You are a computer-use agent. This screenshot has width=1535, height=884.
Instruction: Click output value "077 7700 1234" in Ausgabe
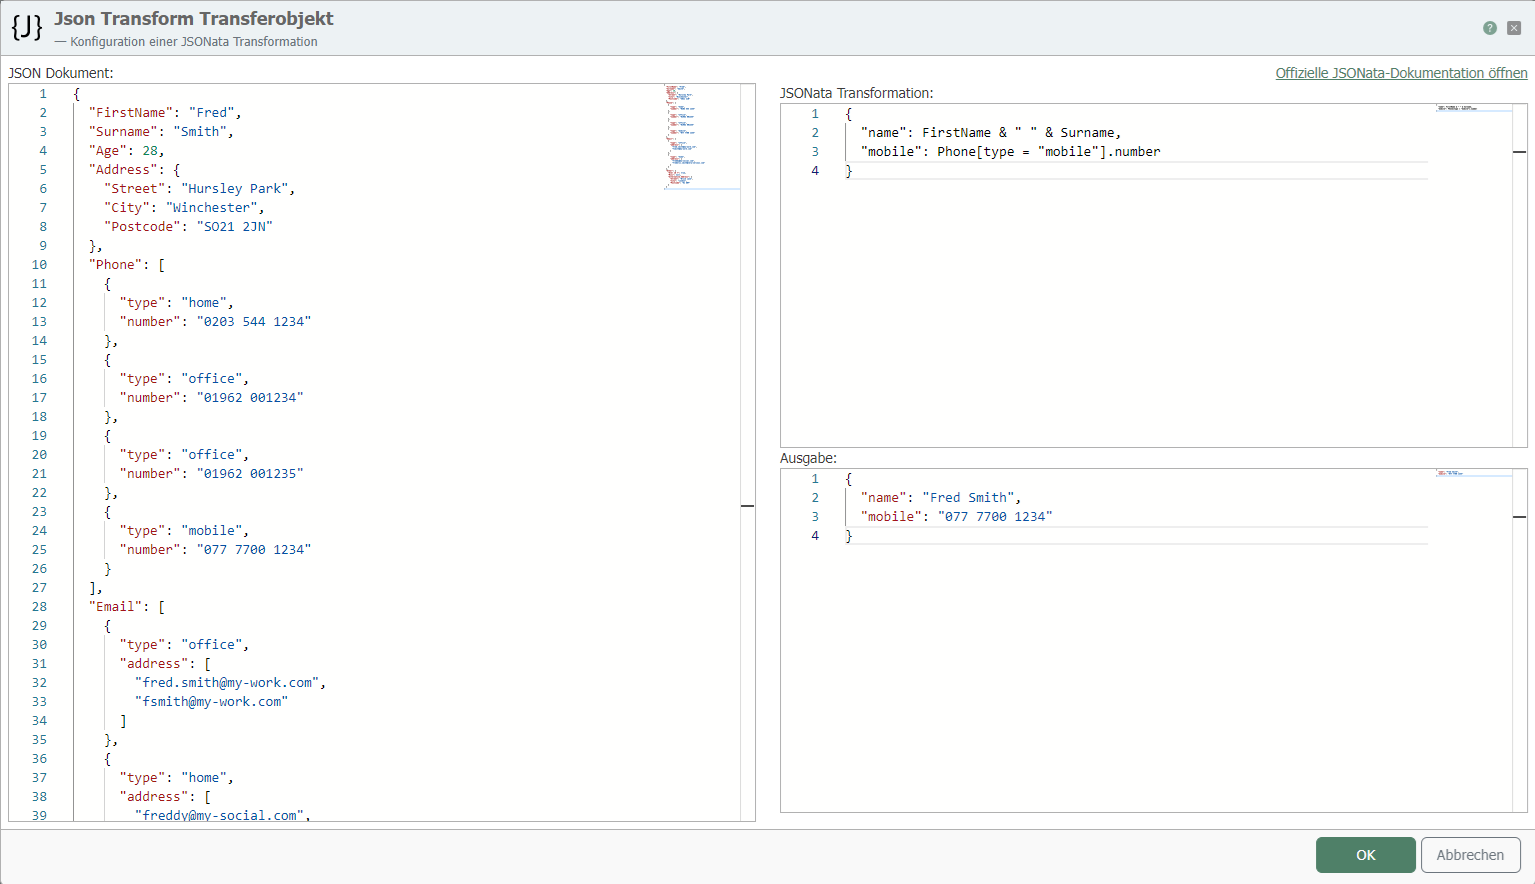tap(994, 517)
